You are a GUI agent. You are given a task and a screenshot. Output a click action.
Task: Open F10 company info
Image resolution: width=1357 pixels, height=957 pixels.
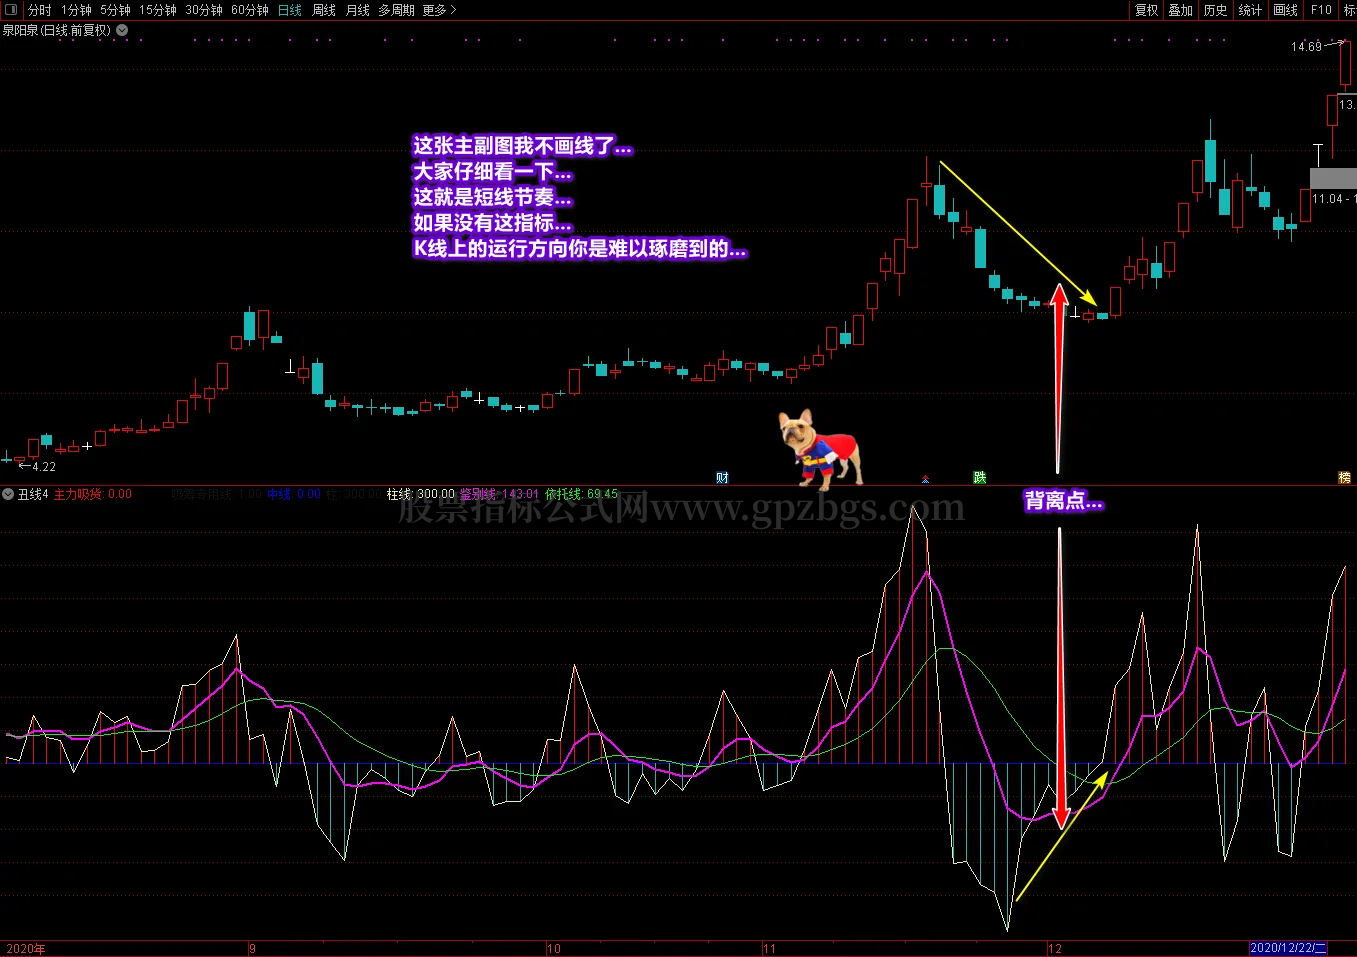(x=1322, y=10)
